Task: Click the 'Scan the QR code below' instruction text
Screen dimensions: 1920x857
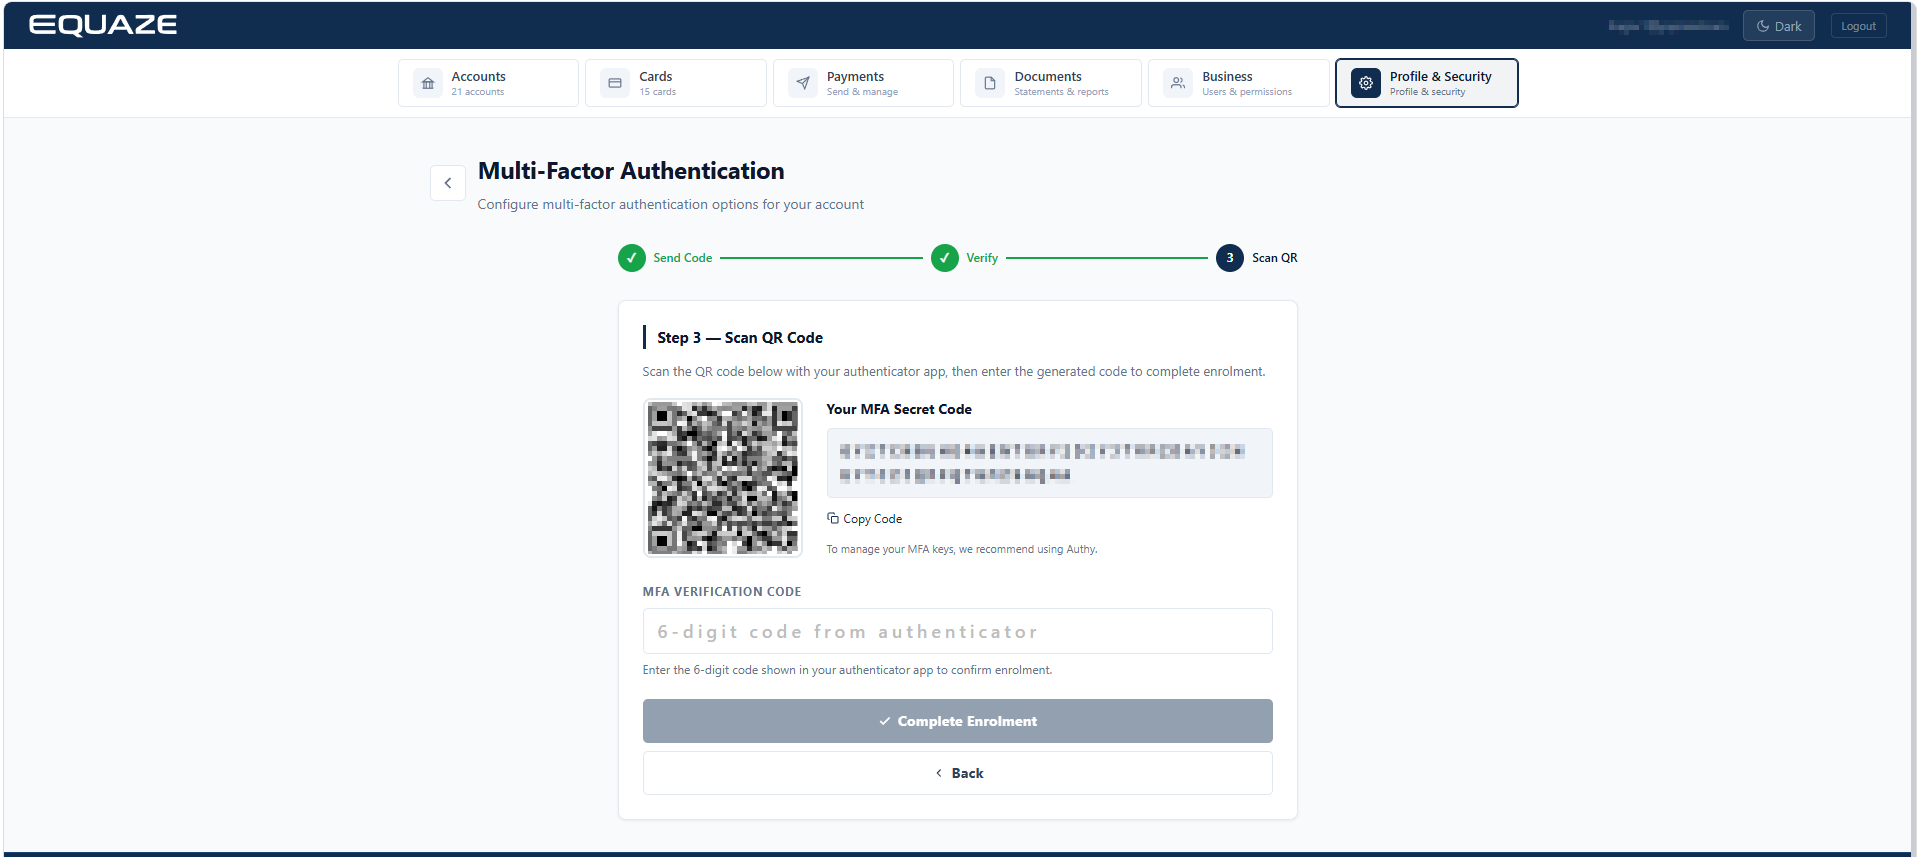Action: click(x=954, y=372)
